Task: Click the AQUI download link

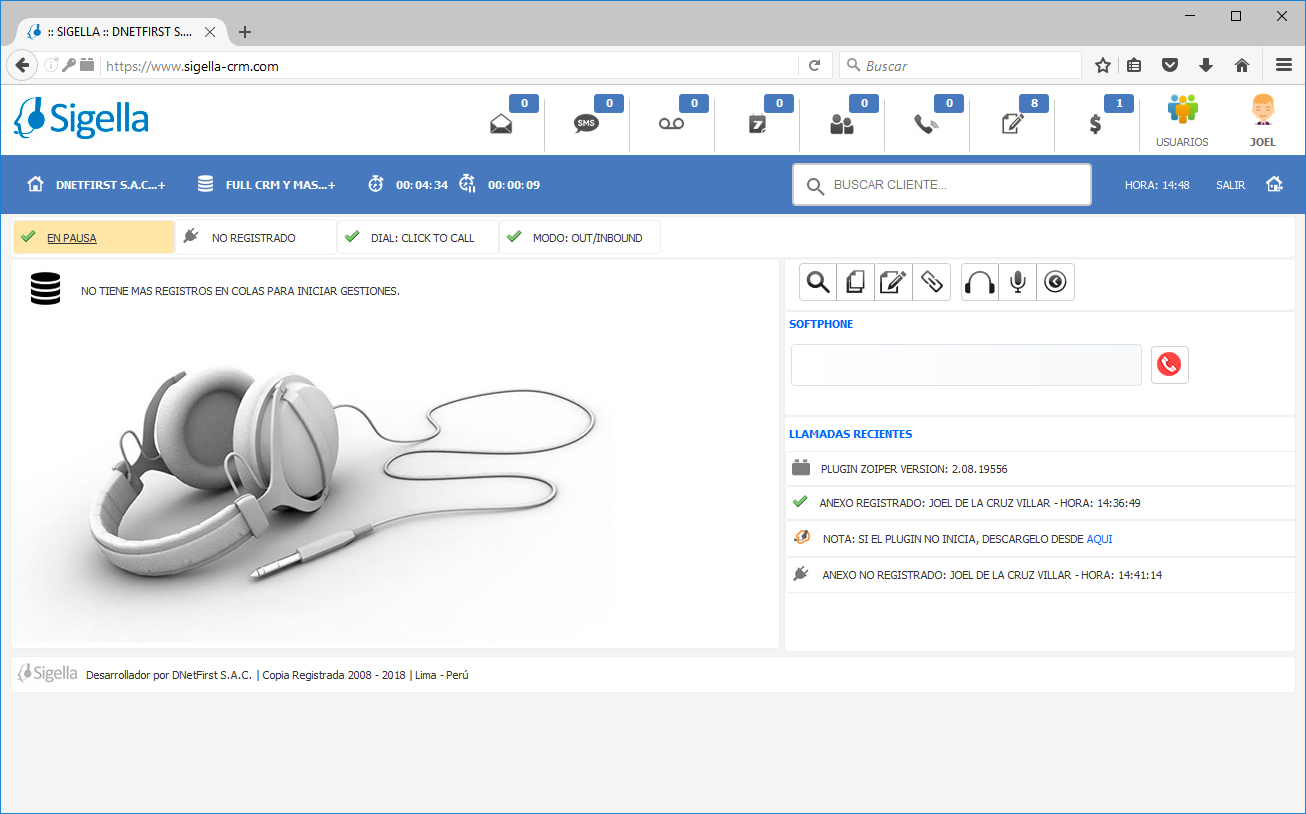Action: coord(1099,539)
